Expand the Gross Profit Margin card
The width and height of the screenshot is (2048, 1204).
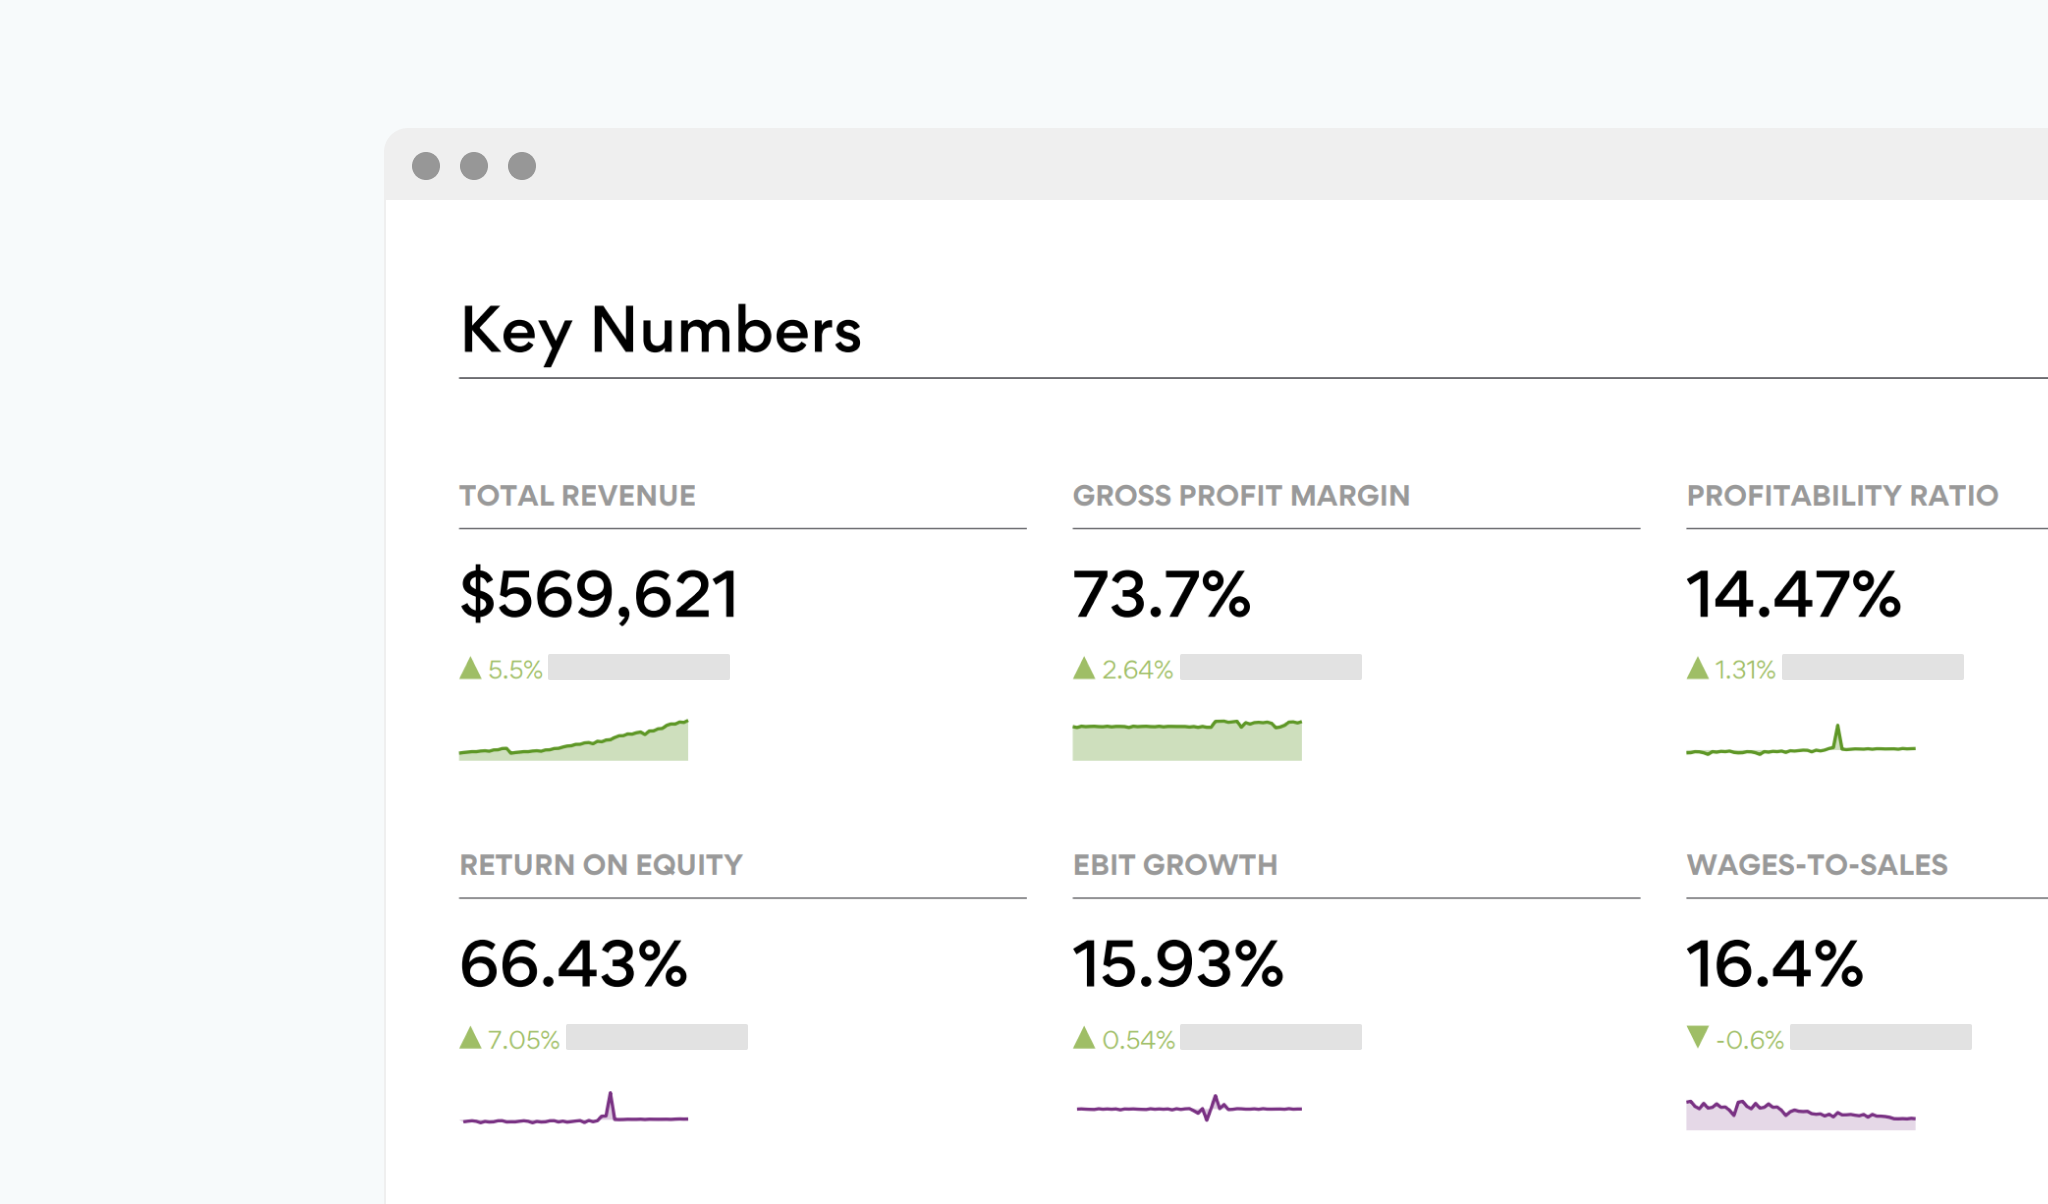click(1240, 495)
